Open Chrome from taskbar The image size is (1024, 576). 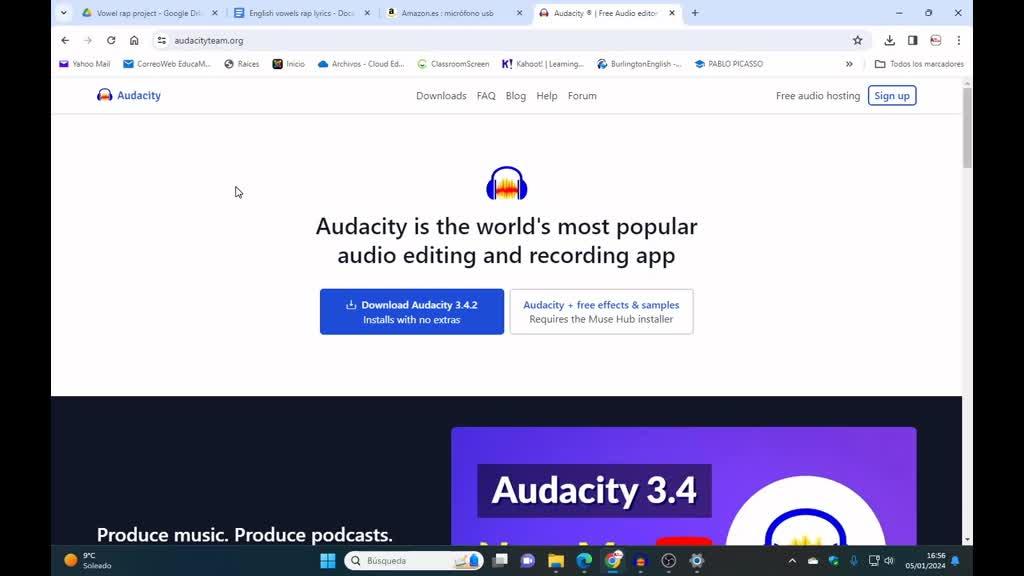click(613, 560)
